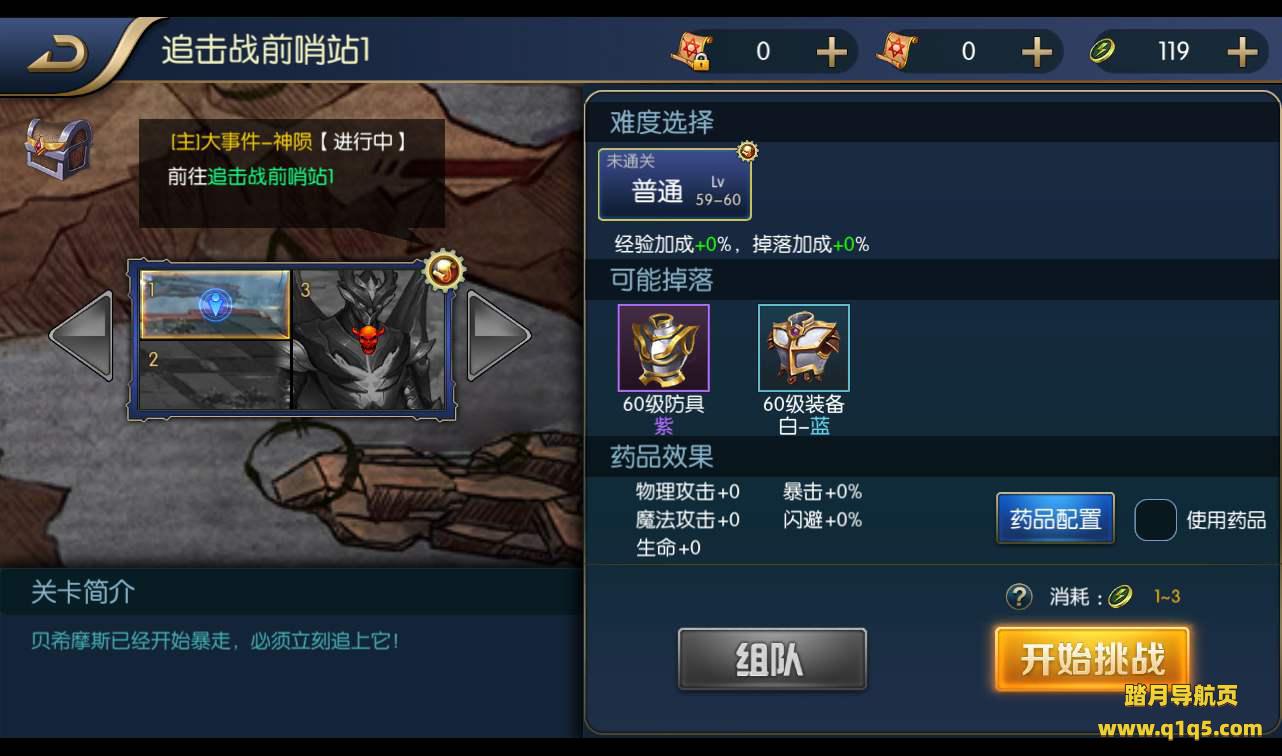Image resolution: width=1282 pixels, height=756 pixels.
Task: Click the 开始挑战 button
Action: pyautogui.click(x=1092, y=660)
